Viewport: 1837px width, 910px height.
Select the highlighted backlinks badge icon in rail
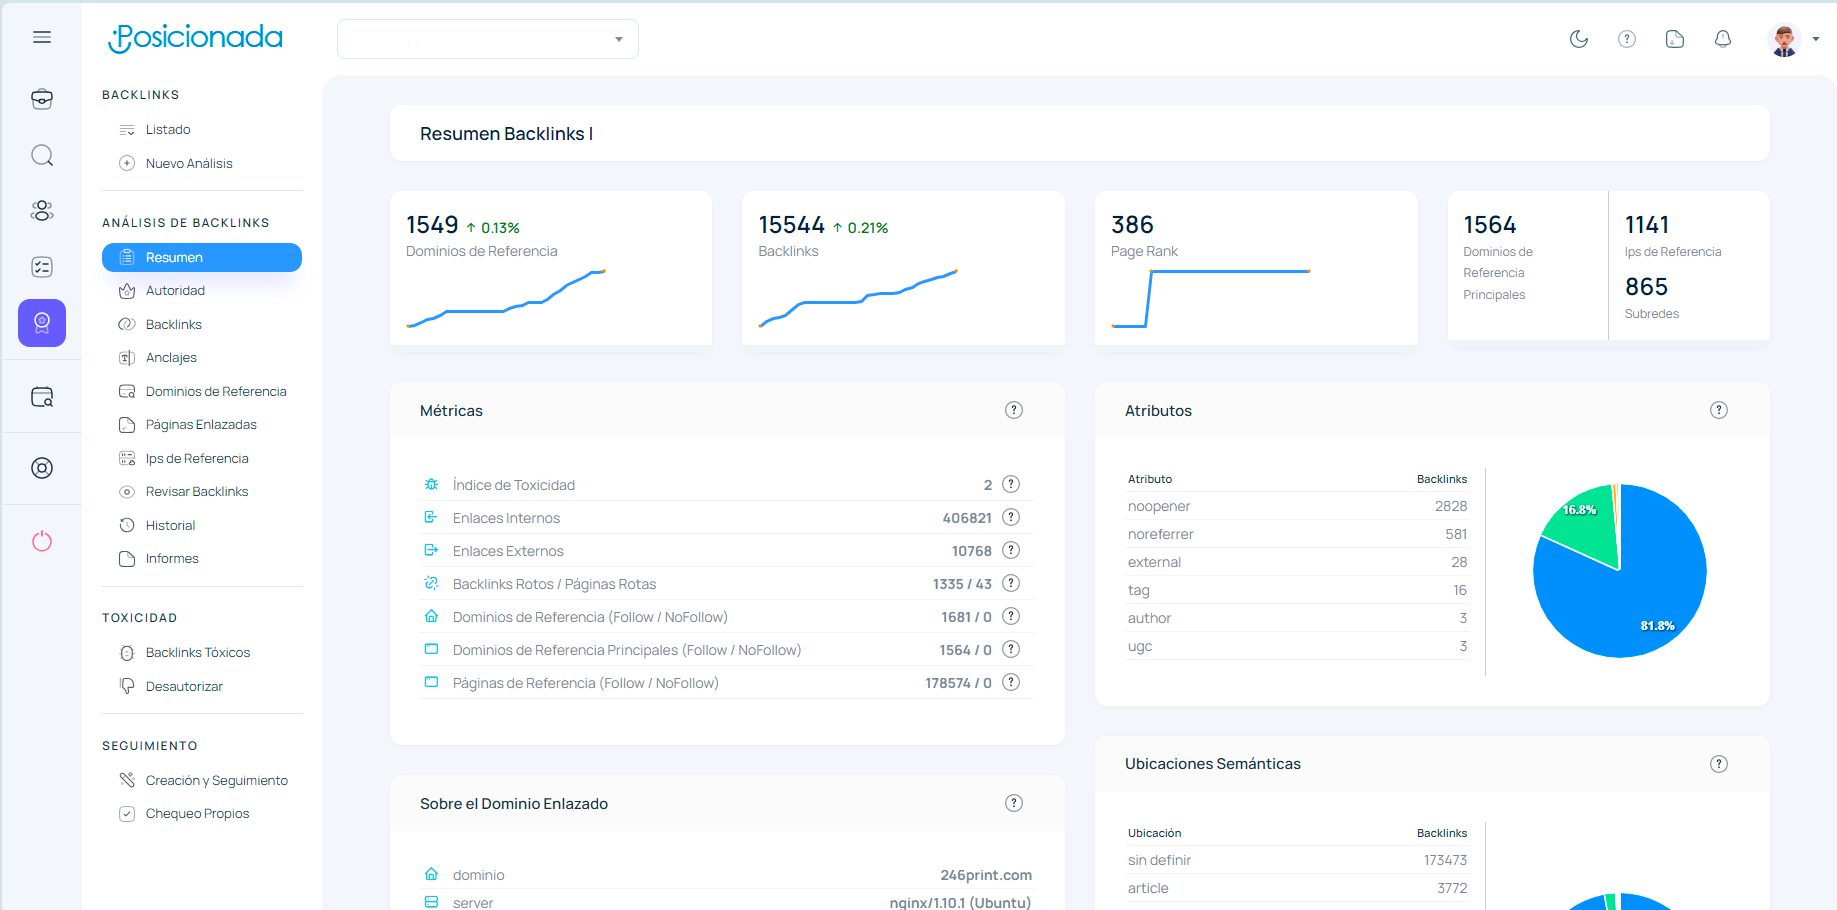coord(42,323)
